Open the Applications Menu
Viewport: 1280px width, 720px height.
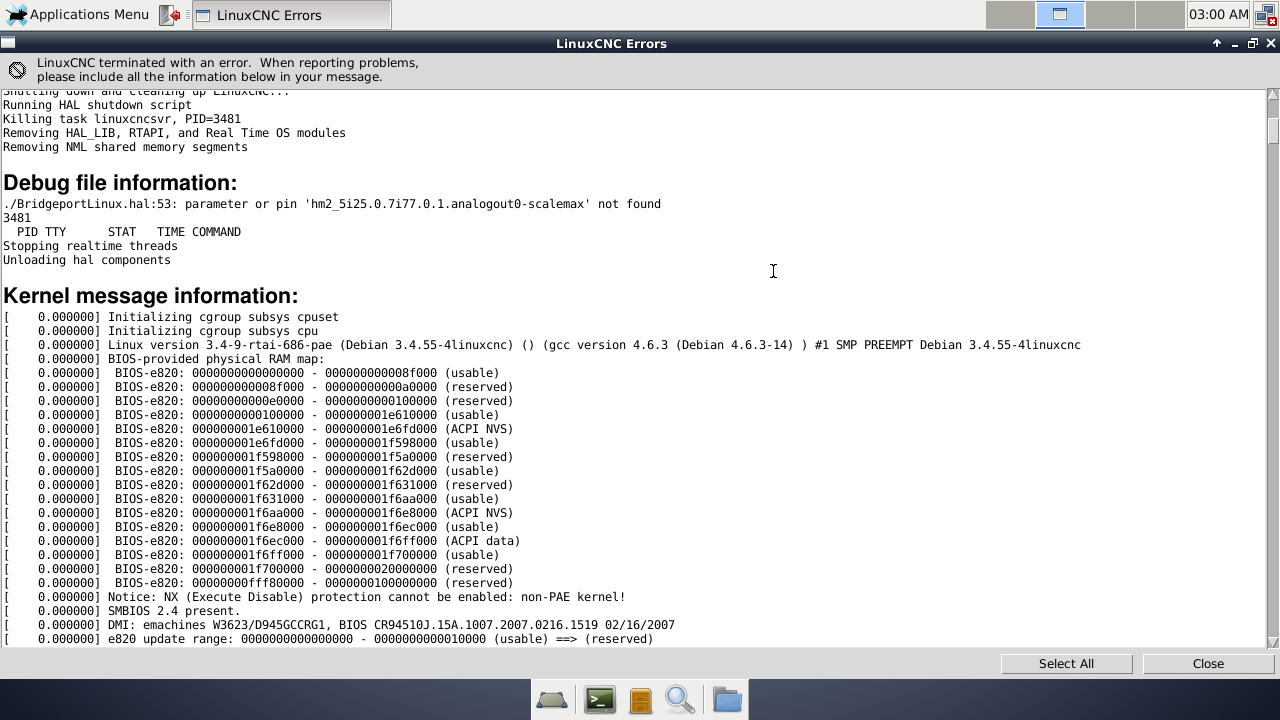coord(77,15)
